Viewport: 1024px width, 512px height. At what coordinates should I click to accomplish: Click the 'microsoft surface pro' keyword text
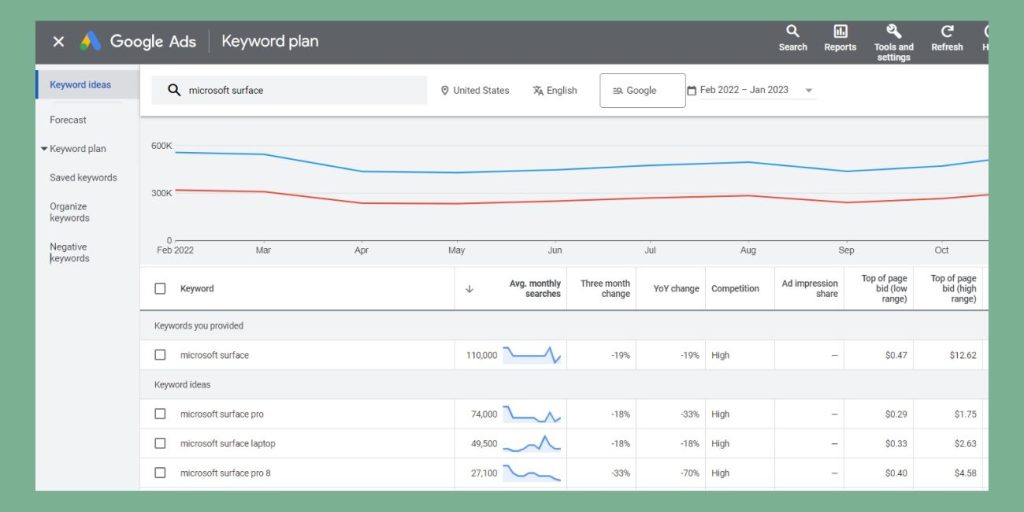[x=222, y=414]
